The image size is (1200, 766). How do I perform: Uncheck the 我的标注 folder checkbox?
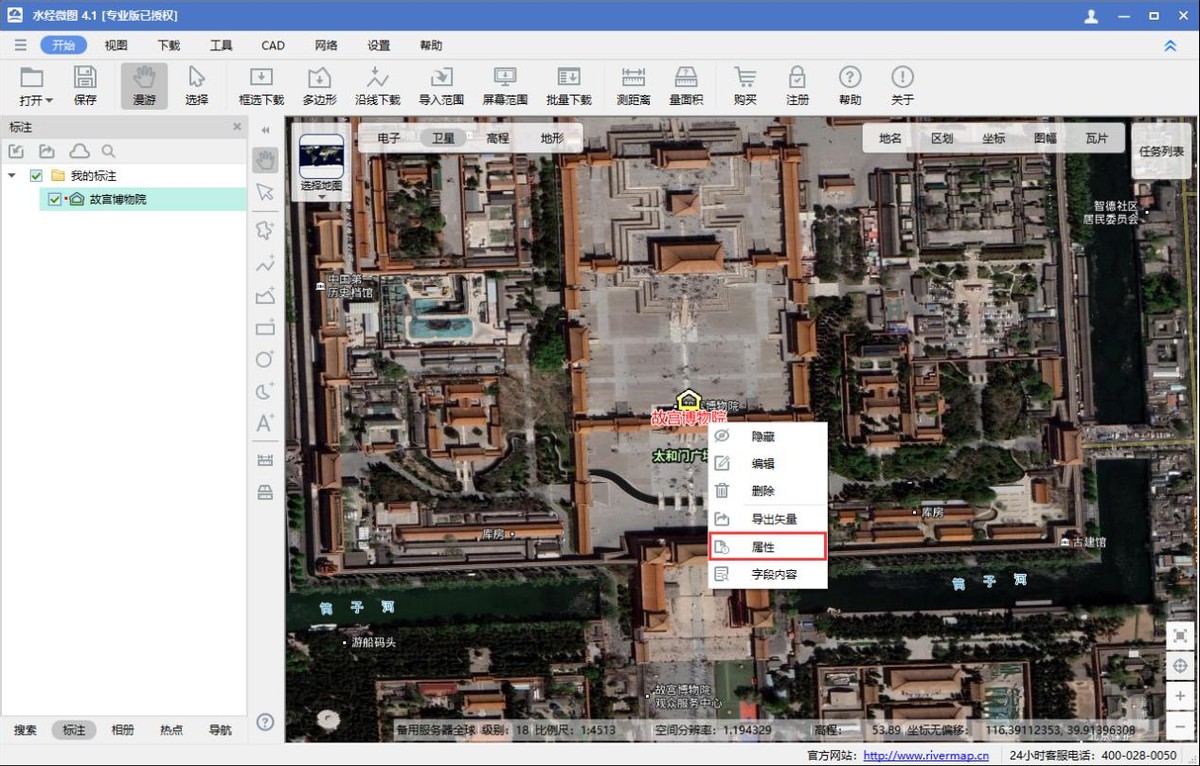coord(36,176)
